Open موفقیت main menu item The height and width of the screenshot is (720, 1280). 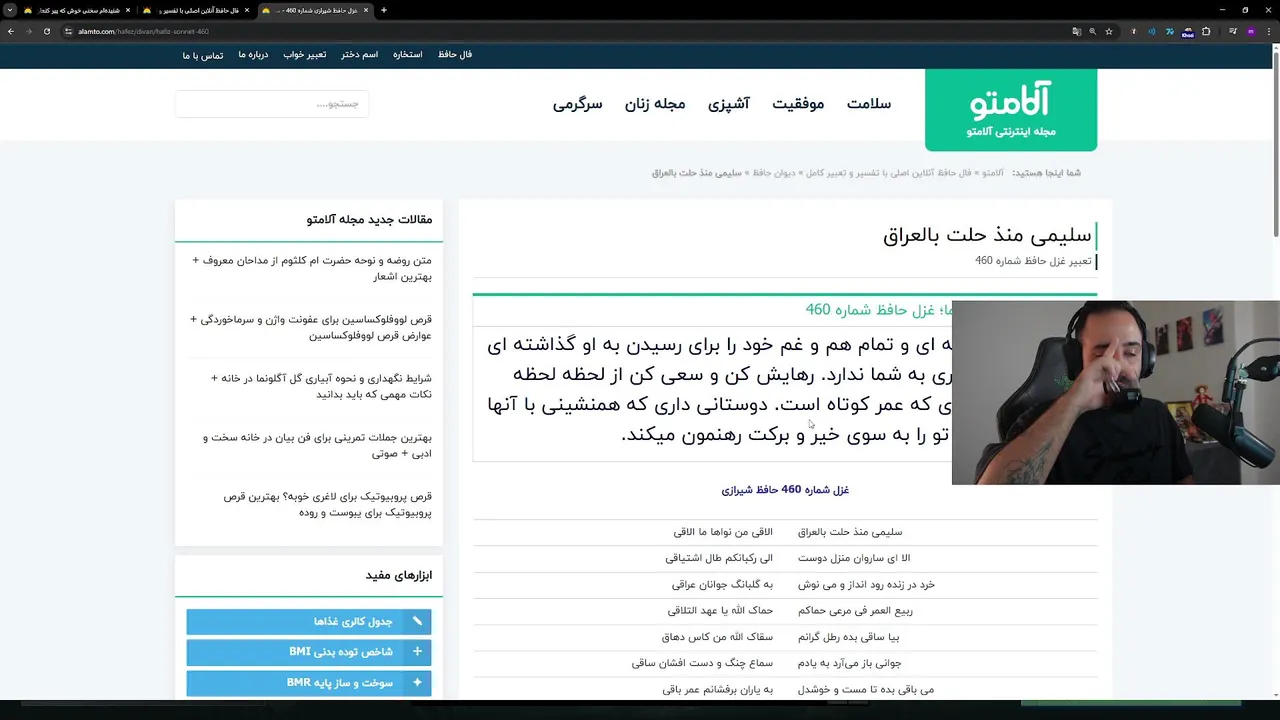(798, 104)
